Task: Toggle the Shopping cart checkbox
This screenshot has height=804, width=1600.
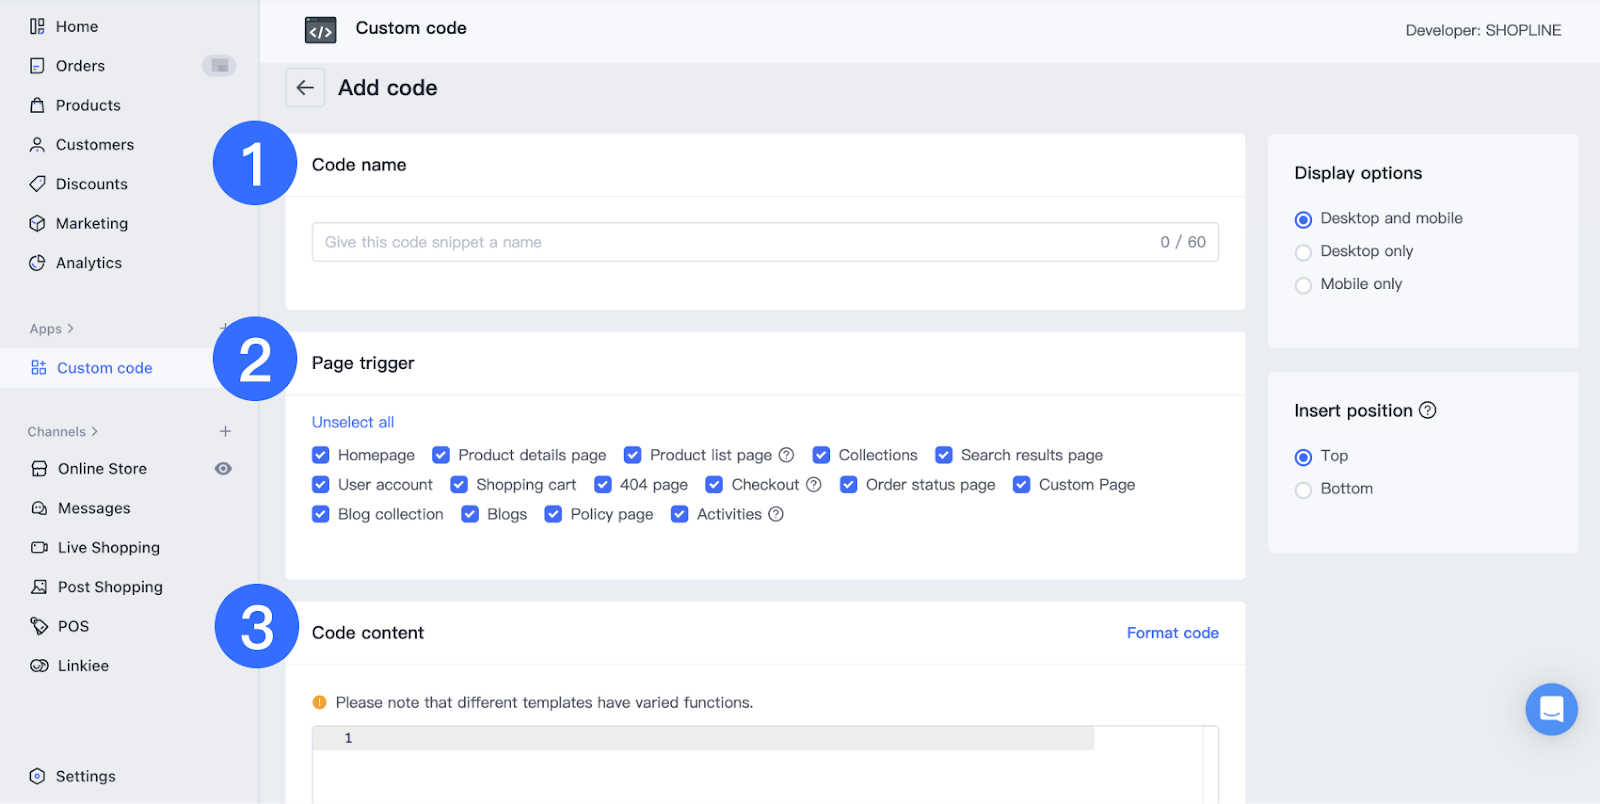Action: click(459, 485)
